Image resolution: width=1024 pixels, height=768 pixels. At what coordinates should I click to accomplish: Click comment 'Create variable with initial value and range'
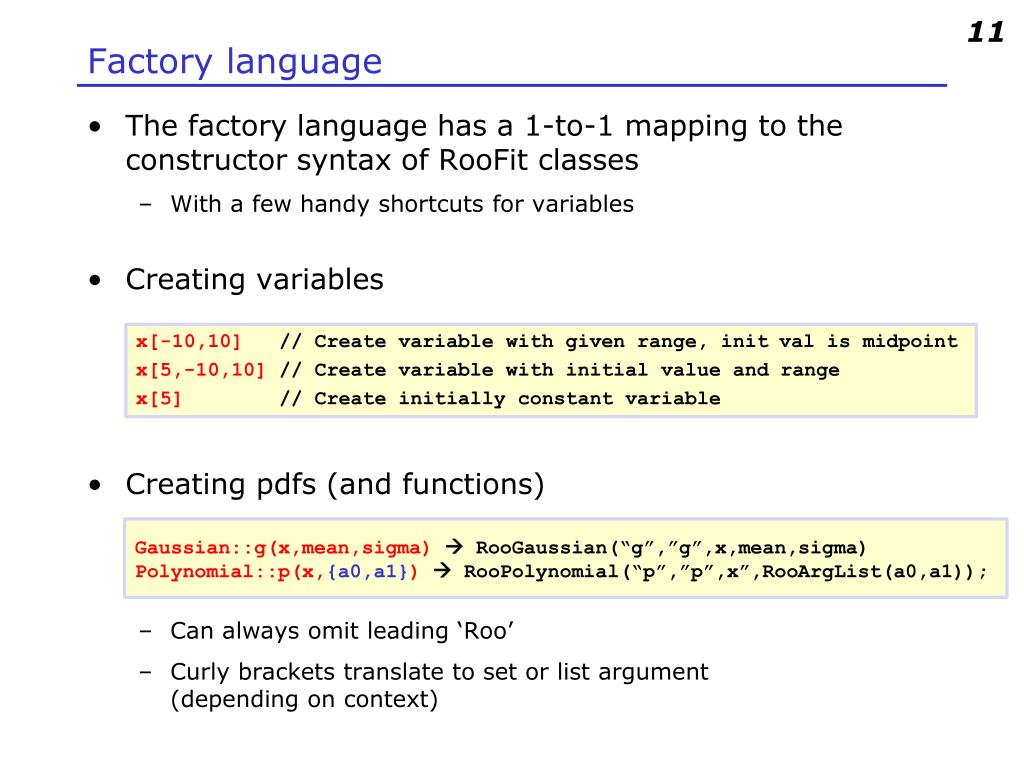click(577, 370)
